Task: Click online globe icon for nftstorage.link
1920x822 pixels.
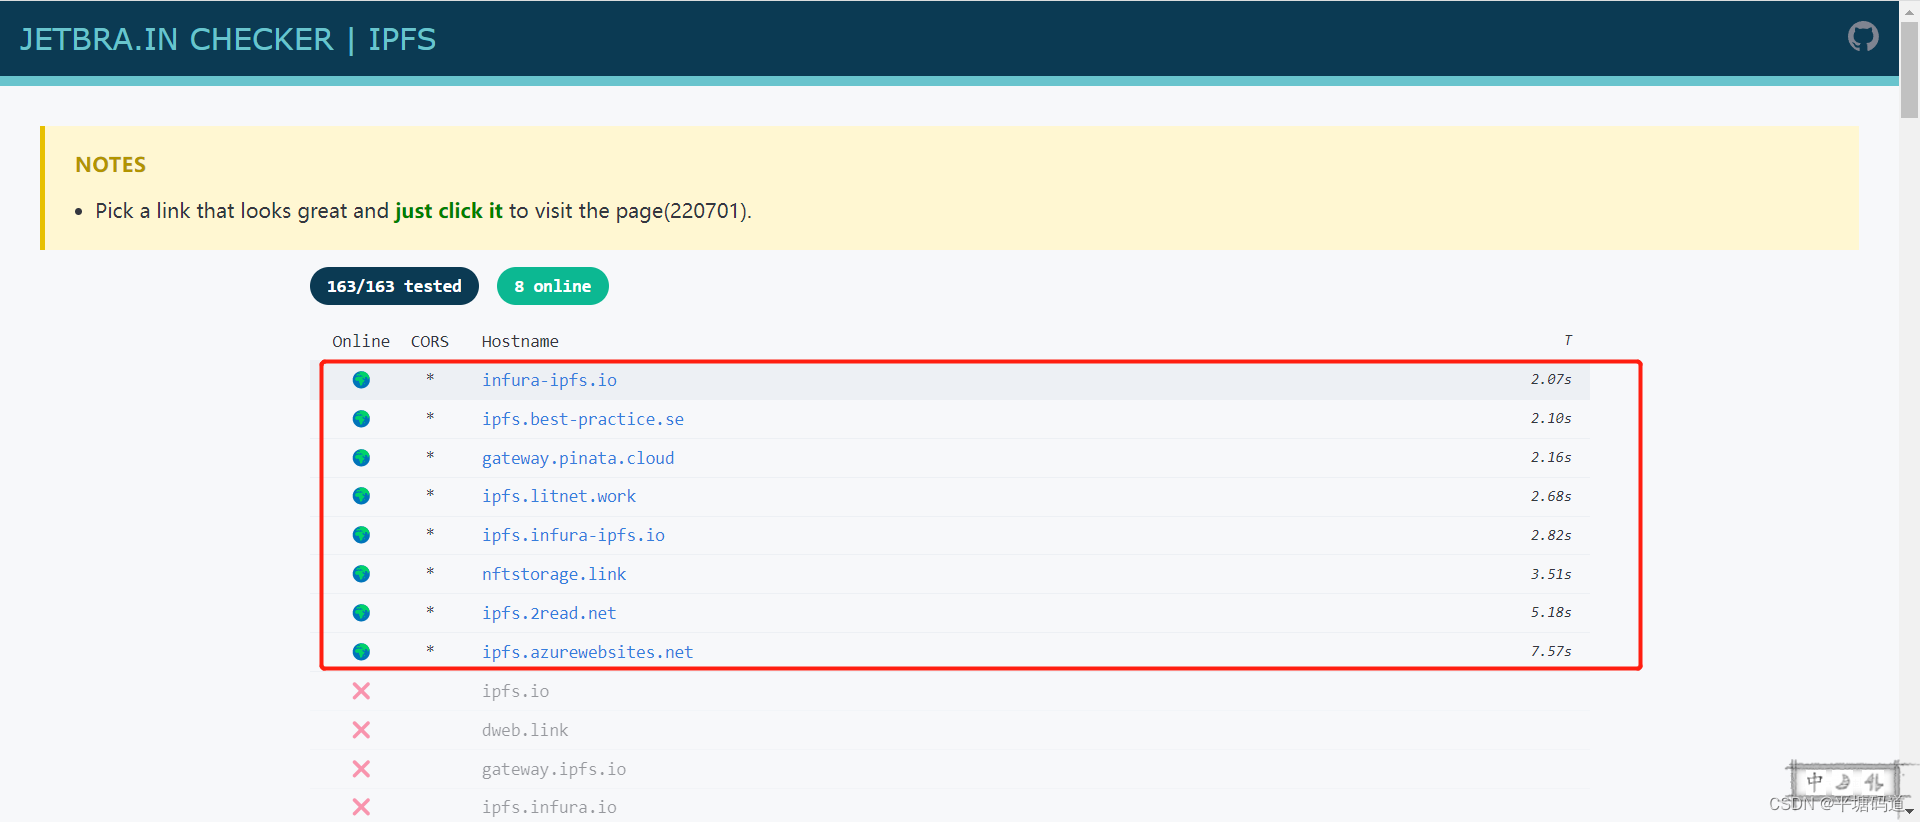Action: (x=361, y=574)
